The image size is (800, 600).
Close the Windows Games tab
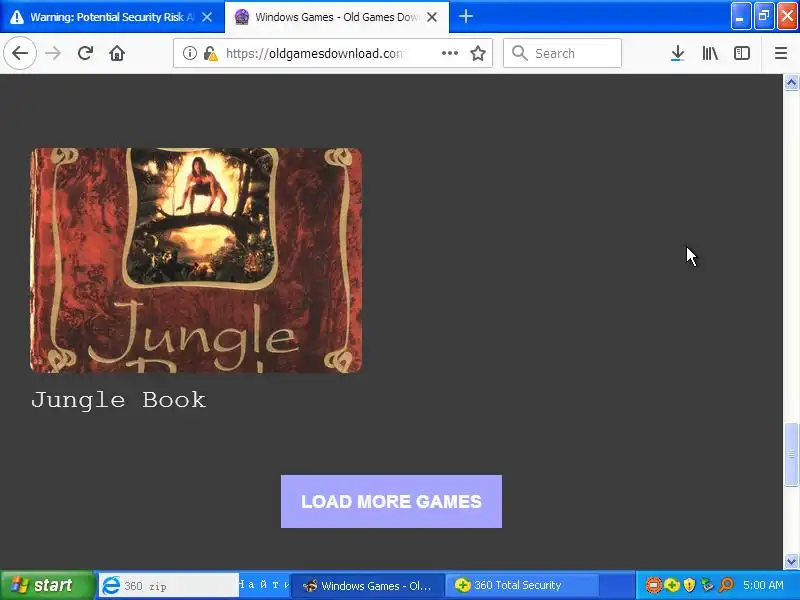tap(432, 17)
